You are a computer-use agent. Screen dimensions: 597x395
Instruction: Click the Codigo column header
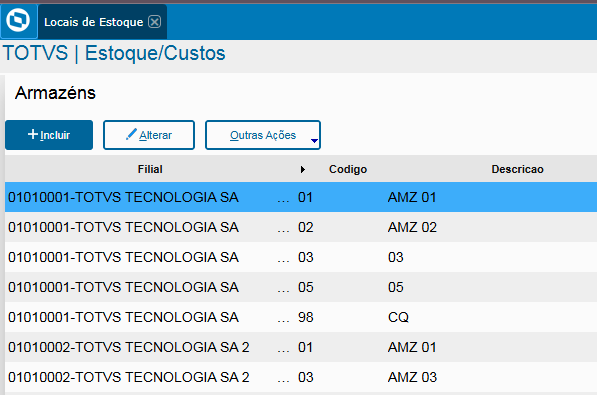(x=348, y=169)
